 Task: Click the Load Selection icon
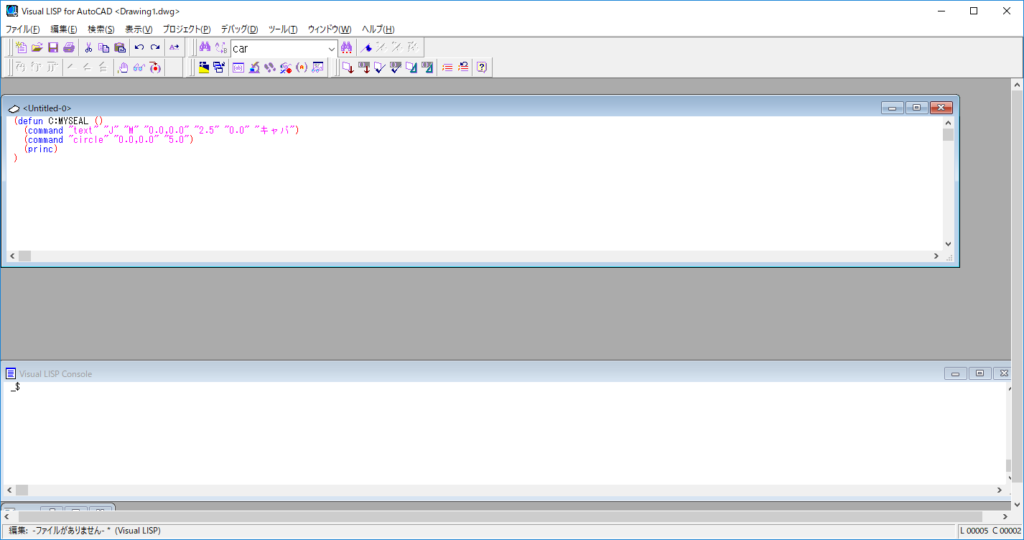(x=364, y=67)
